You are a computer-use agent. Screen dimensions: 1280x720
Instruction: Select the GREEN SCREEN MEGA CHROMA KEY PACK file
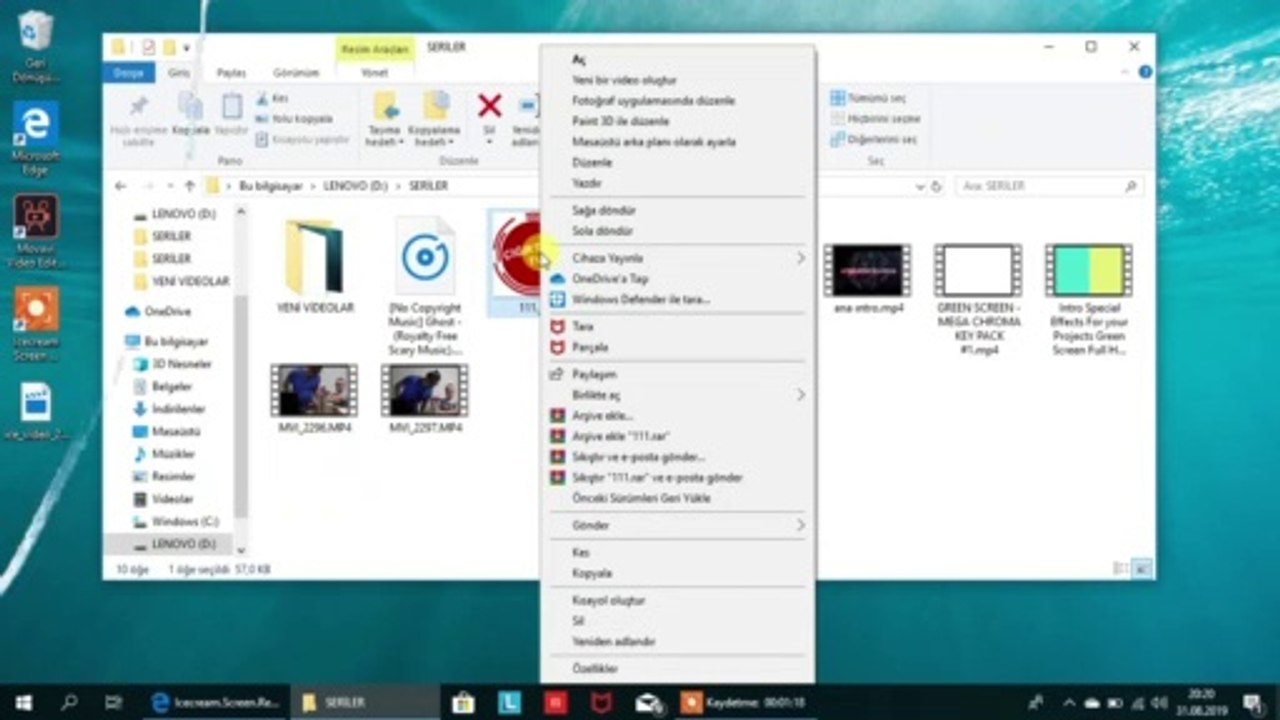pos(978,299)
